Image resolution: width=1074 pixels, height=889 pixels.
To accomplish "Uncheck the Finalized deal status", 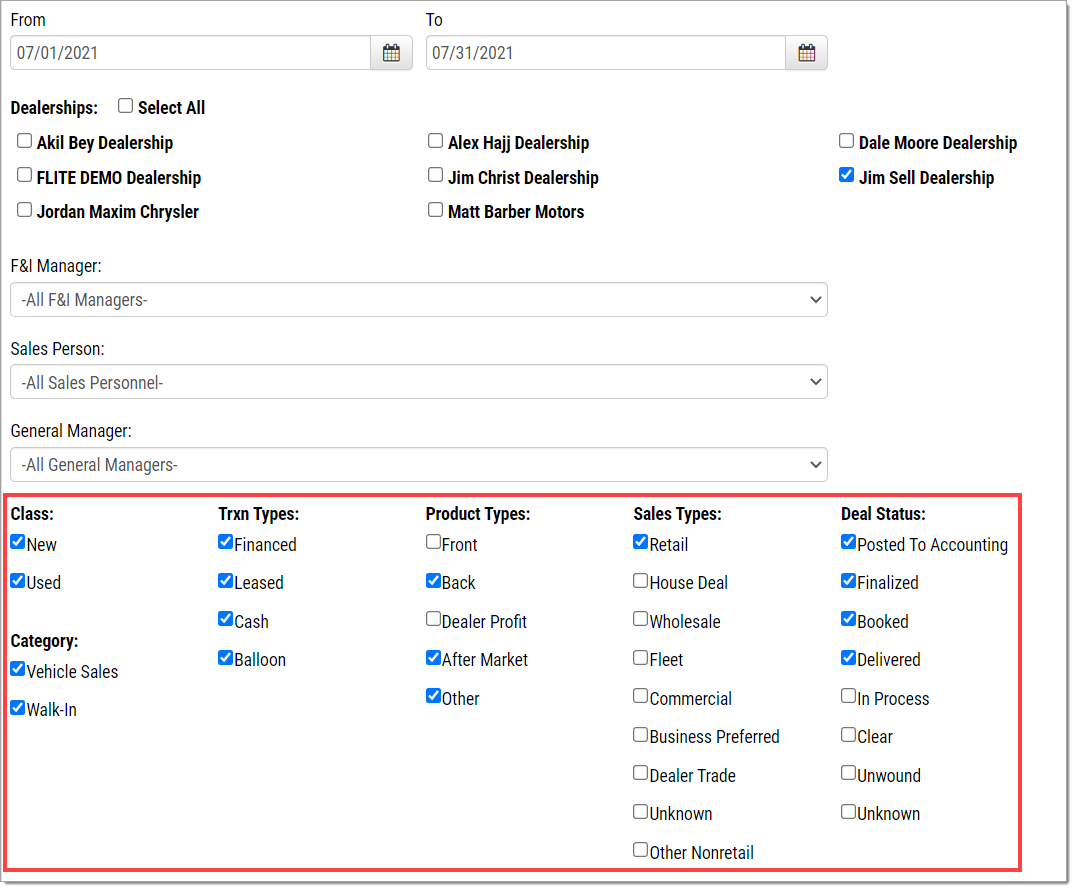I will pos(848,581).
